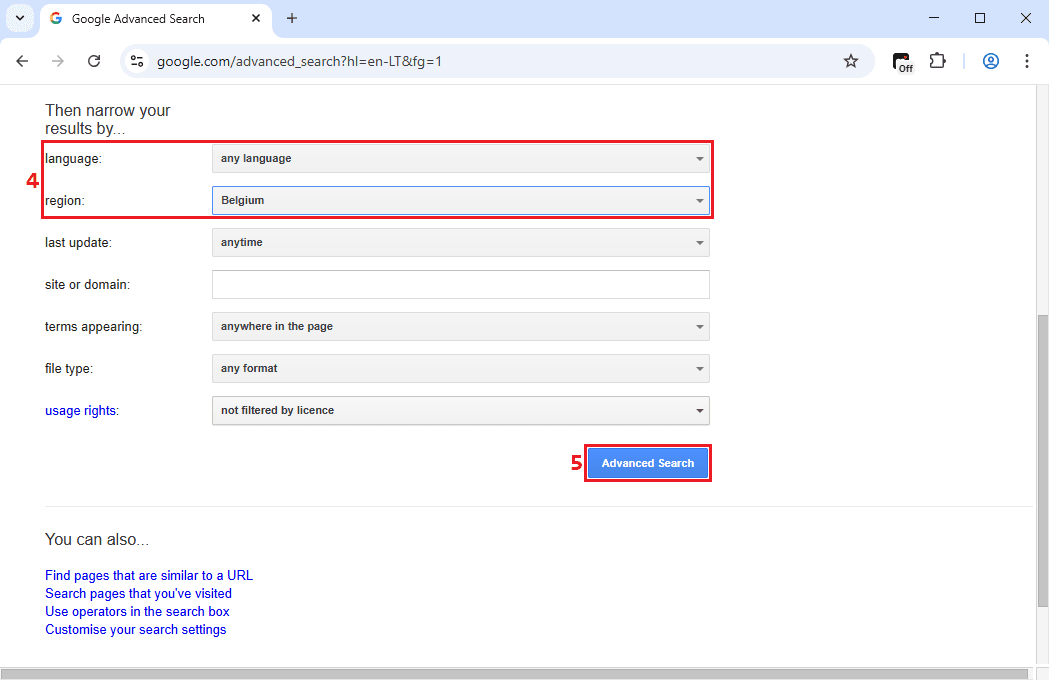Open the region dropdown showing Belgium
This screenshot has width=1049, height=680.
coord(460,200)
